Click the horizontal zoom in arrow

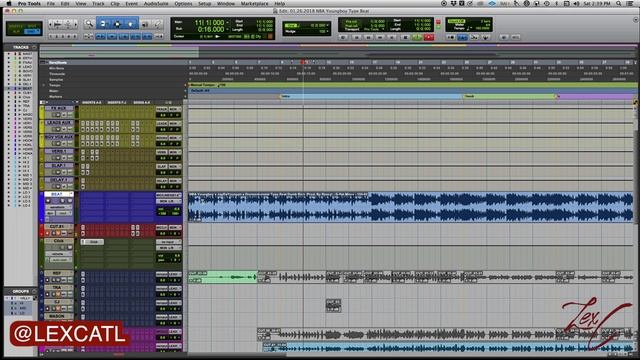pos(76,24)
